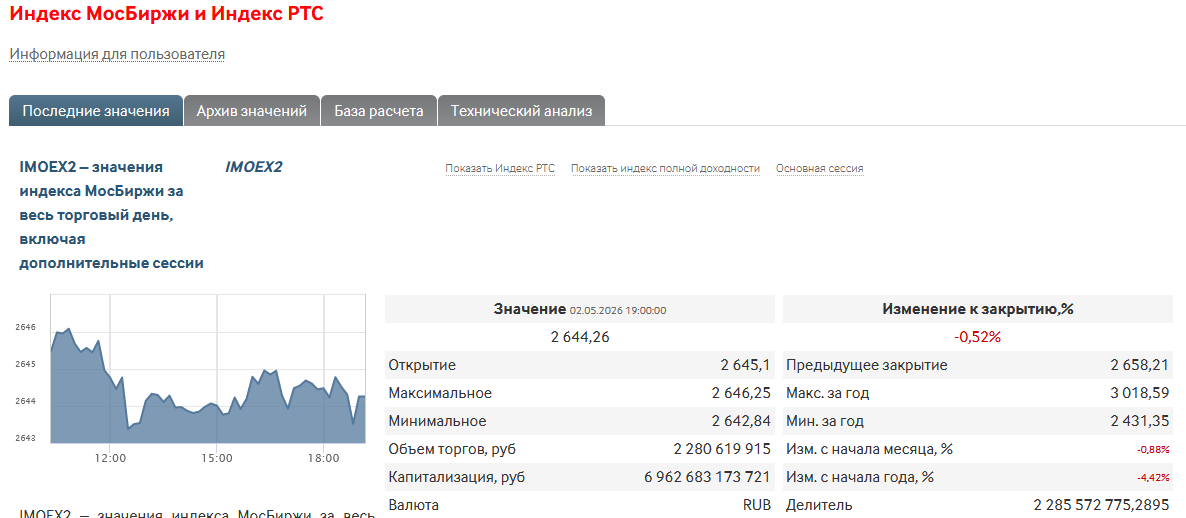Viewport: 1186px width, 518px height.
Task: Click the 18:00 chart axis label
Action: 324,458
